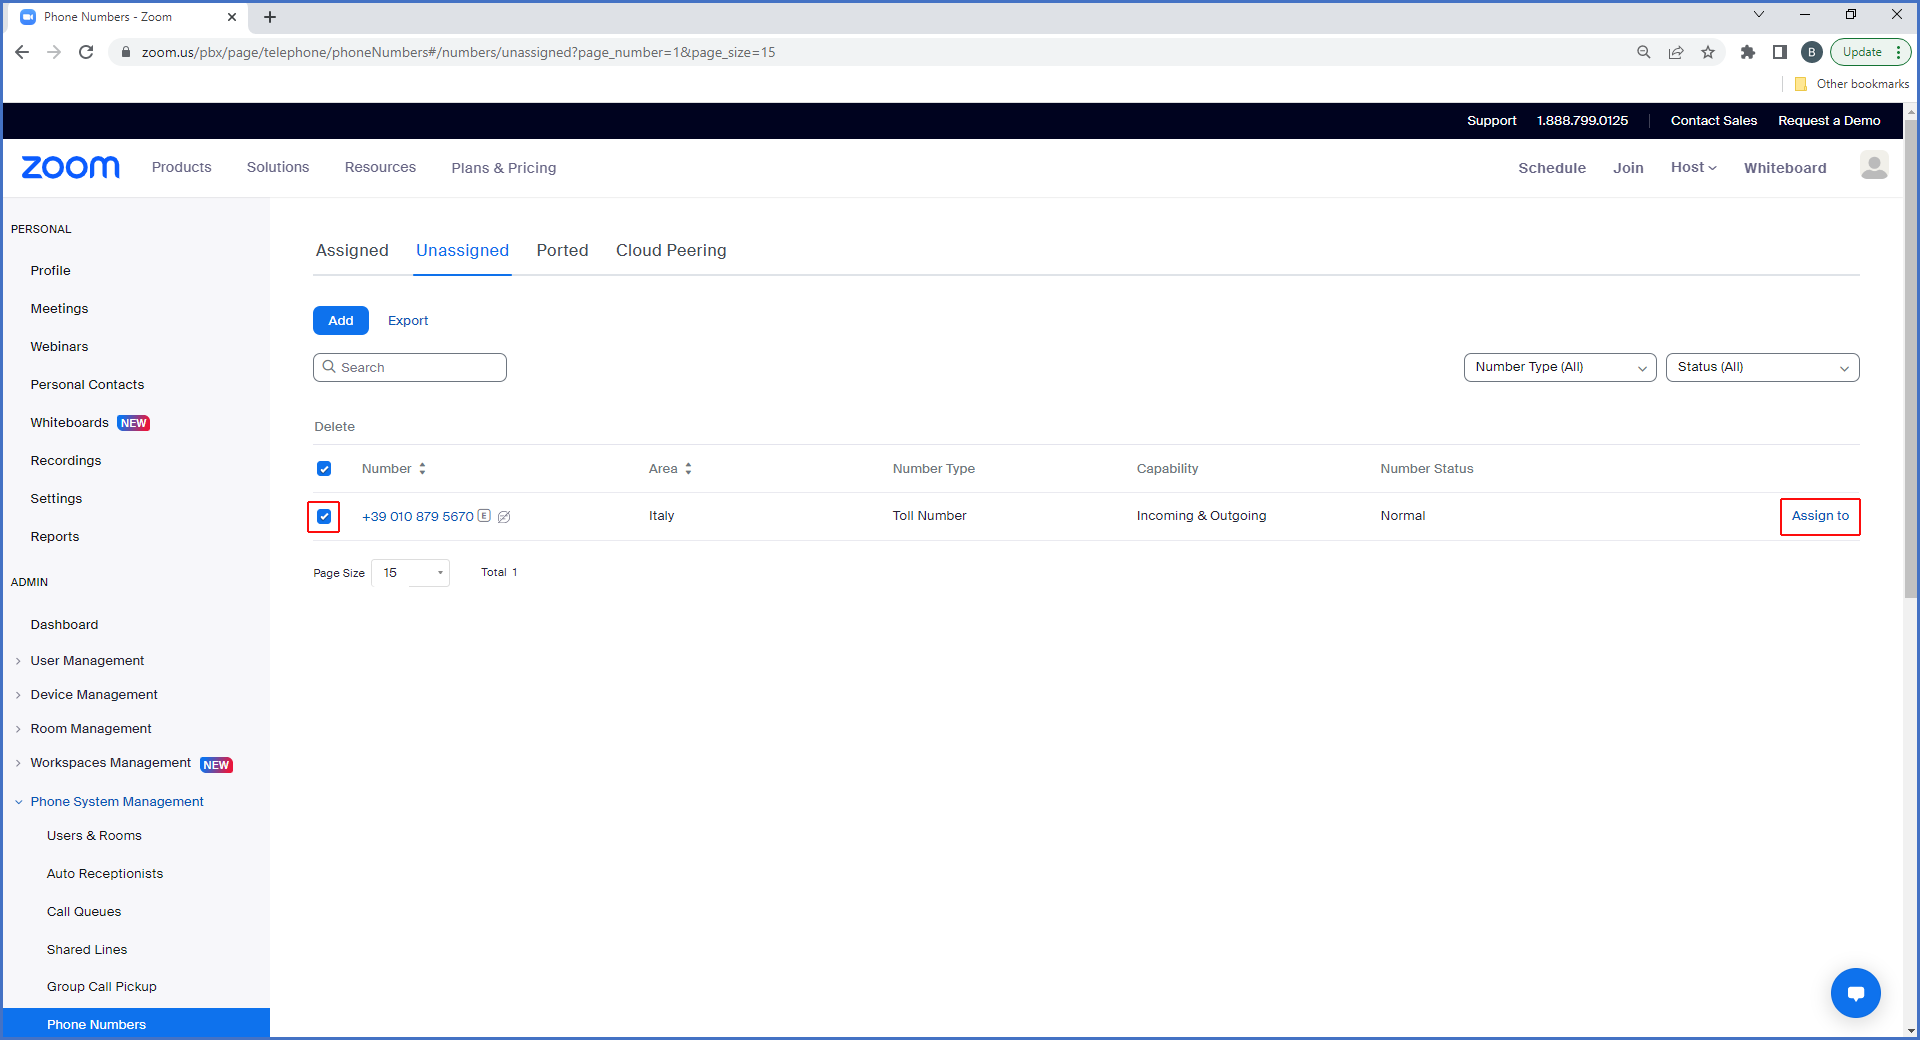Toggle the select-all header checkbox

[x=324, y=468]
